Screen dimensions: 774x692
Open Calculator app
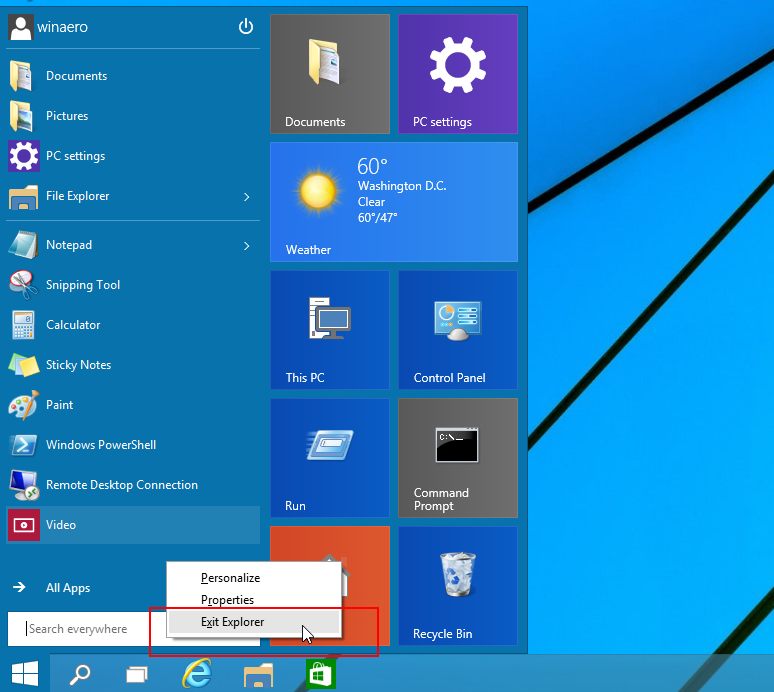tap(133, 325)
